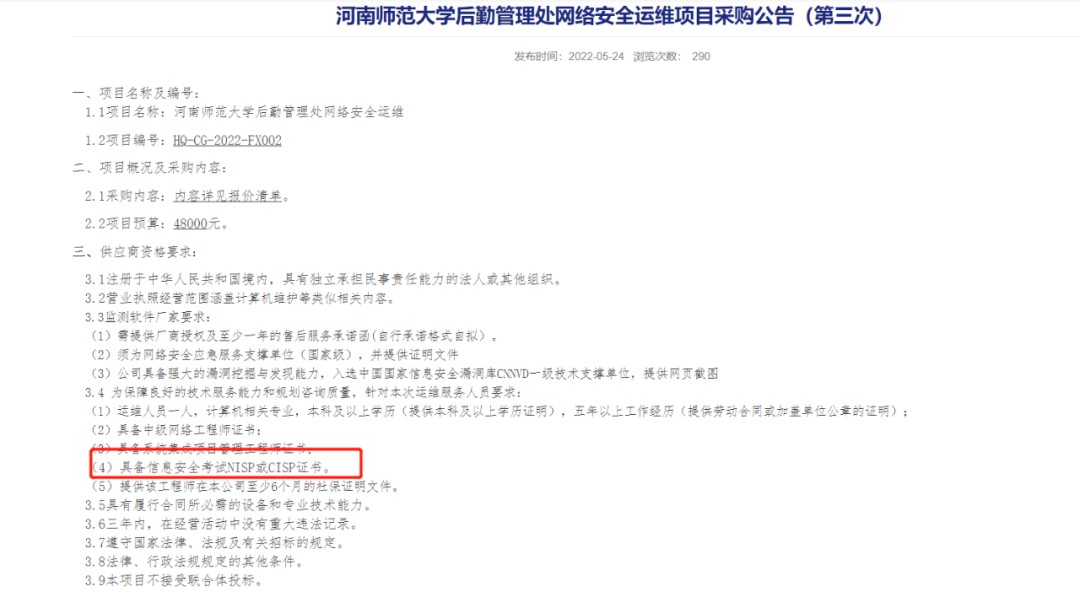
Task: Click the announcement title heading
Action: 609,16
